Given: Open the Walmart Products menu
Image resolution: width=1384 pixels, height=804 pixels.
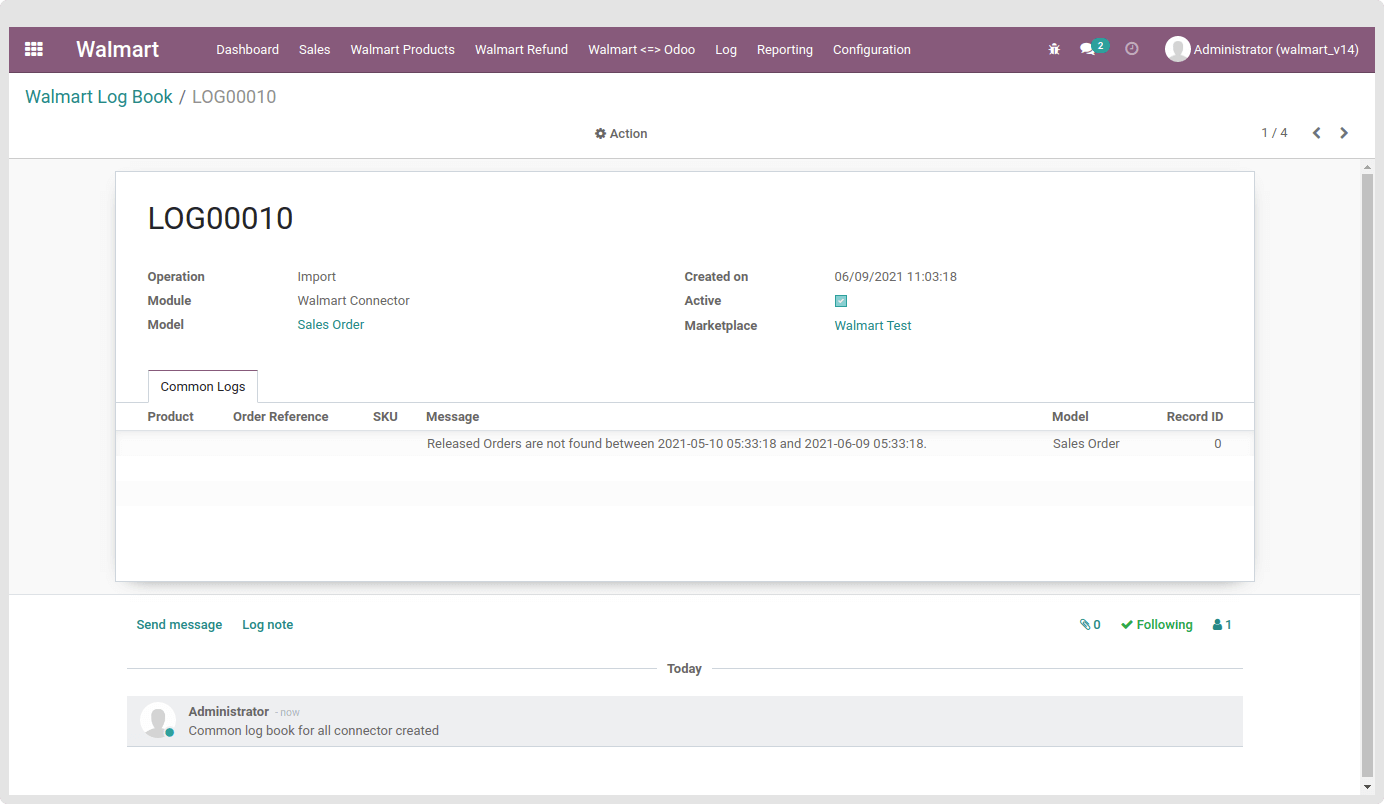Looking at the screenshot, I should tap(402, 49).
